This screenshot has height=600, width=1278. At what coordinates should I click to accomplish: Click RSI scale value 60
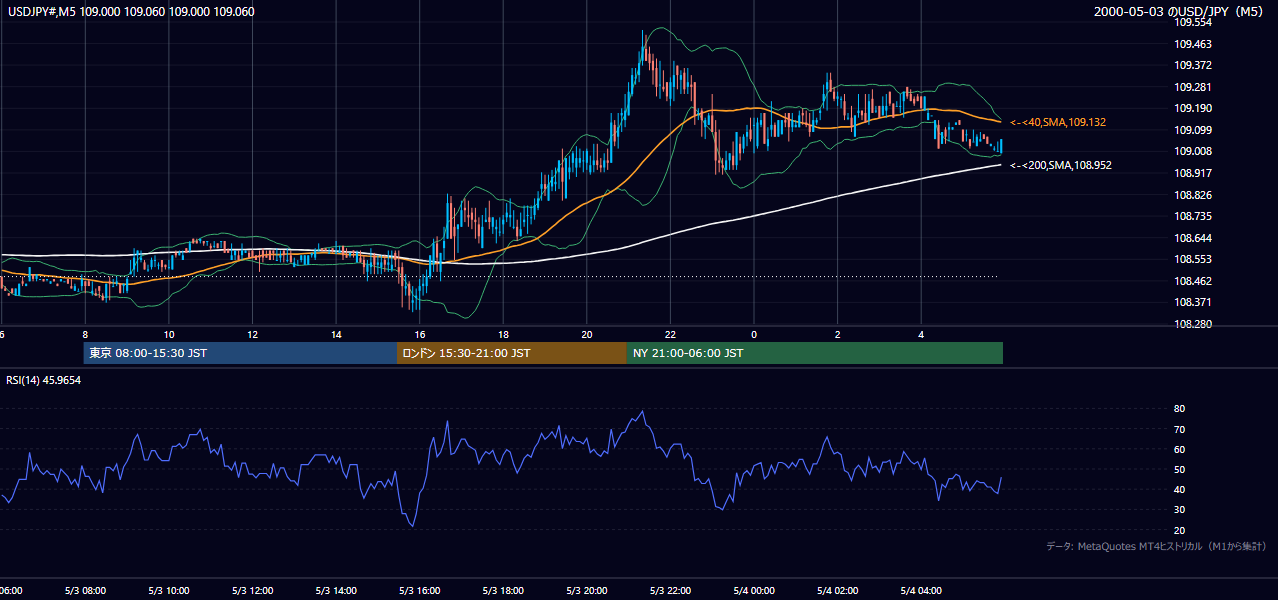(x=1180, y=449)
